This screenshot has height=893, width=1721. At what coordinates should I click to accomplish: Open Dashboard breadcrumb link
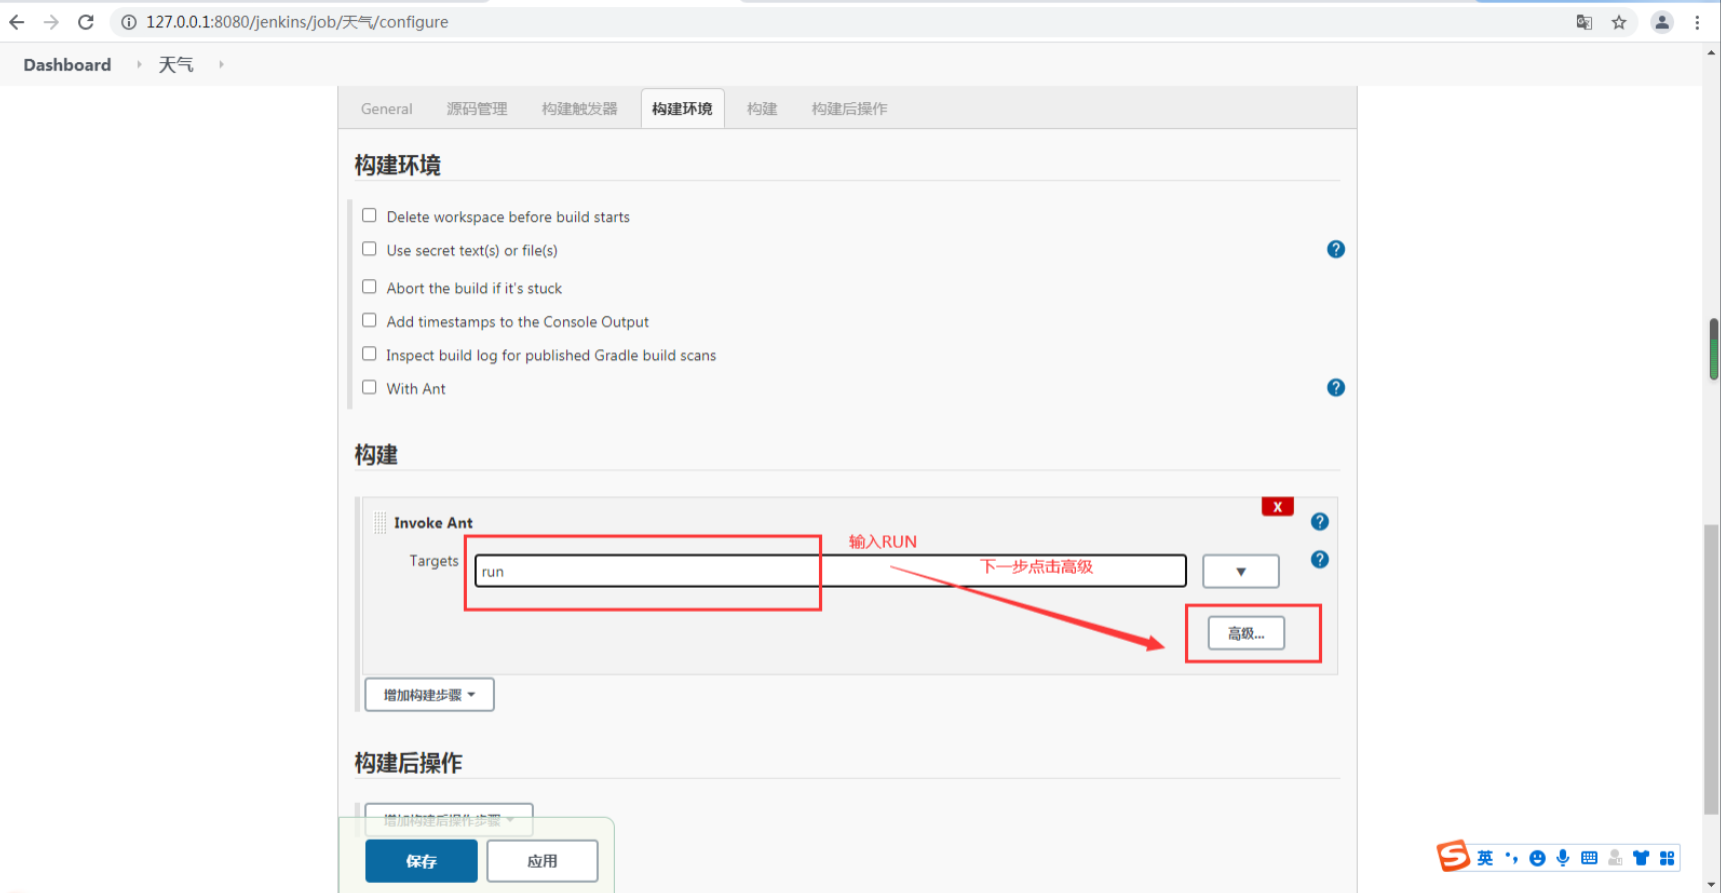pos(67,65)
